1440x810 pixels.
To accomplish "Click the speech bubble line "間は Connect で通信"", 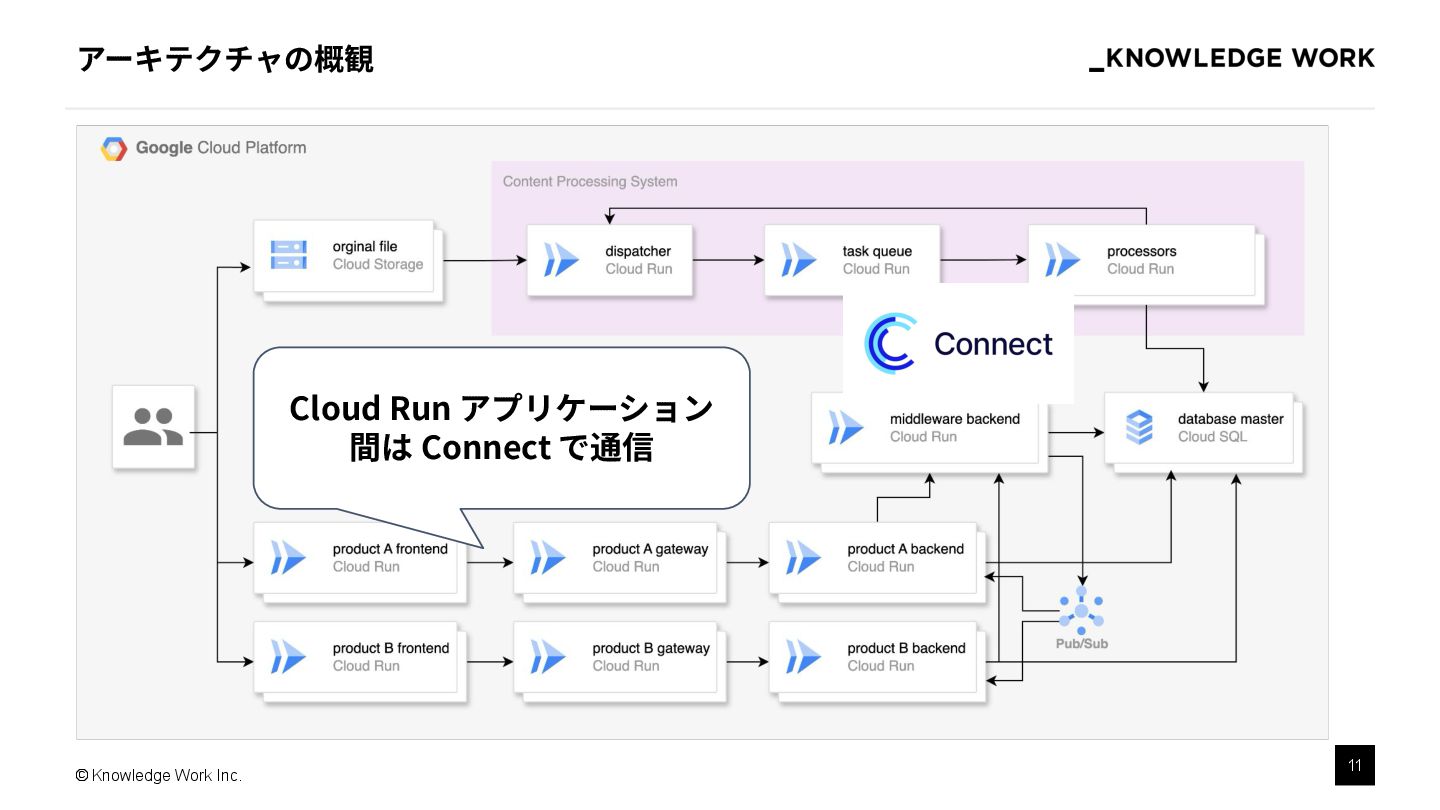I will tap(501, 447).
